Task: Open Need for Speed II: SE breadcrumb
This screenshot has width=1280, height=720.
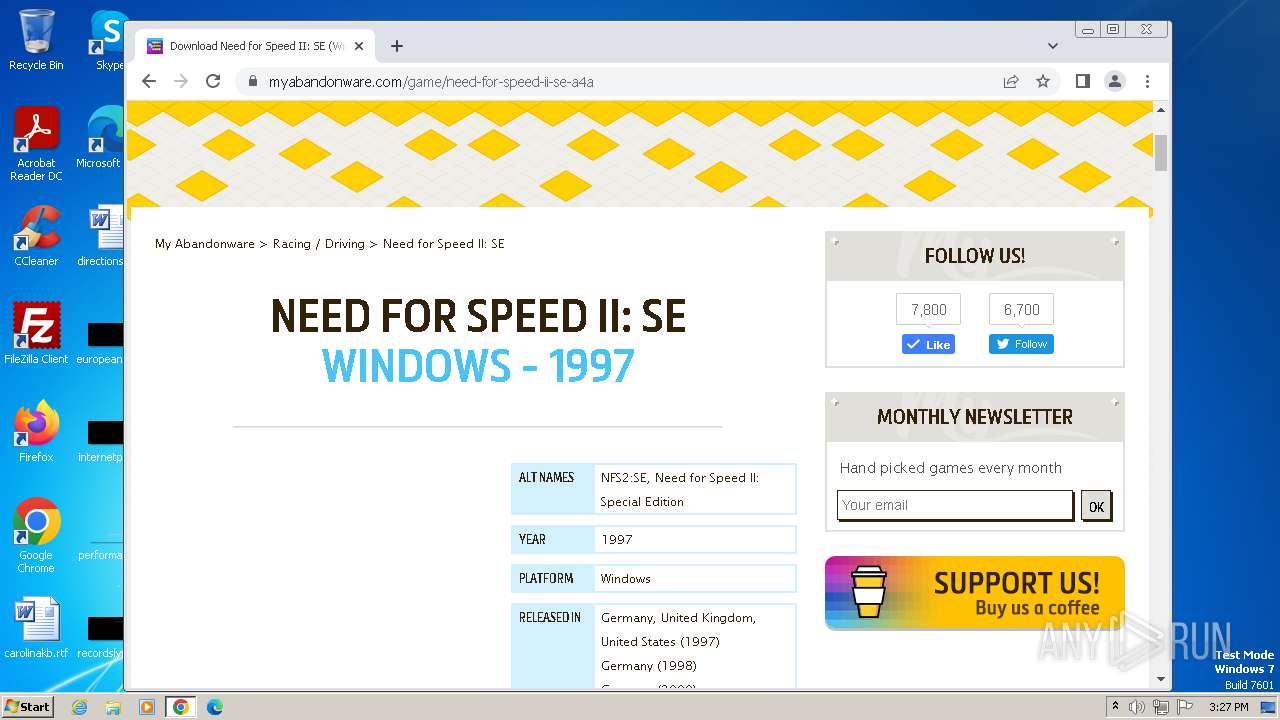Action: pos(443,244)
